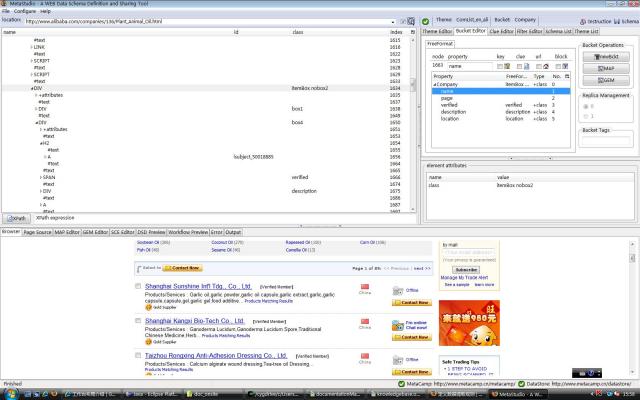The image size is (640, 400).
Task: Click the GEM button in Bucket Operations
Action: pos(606,80)
